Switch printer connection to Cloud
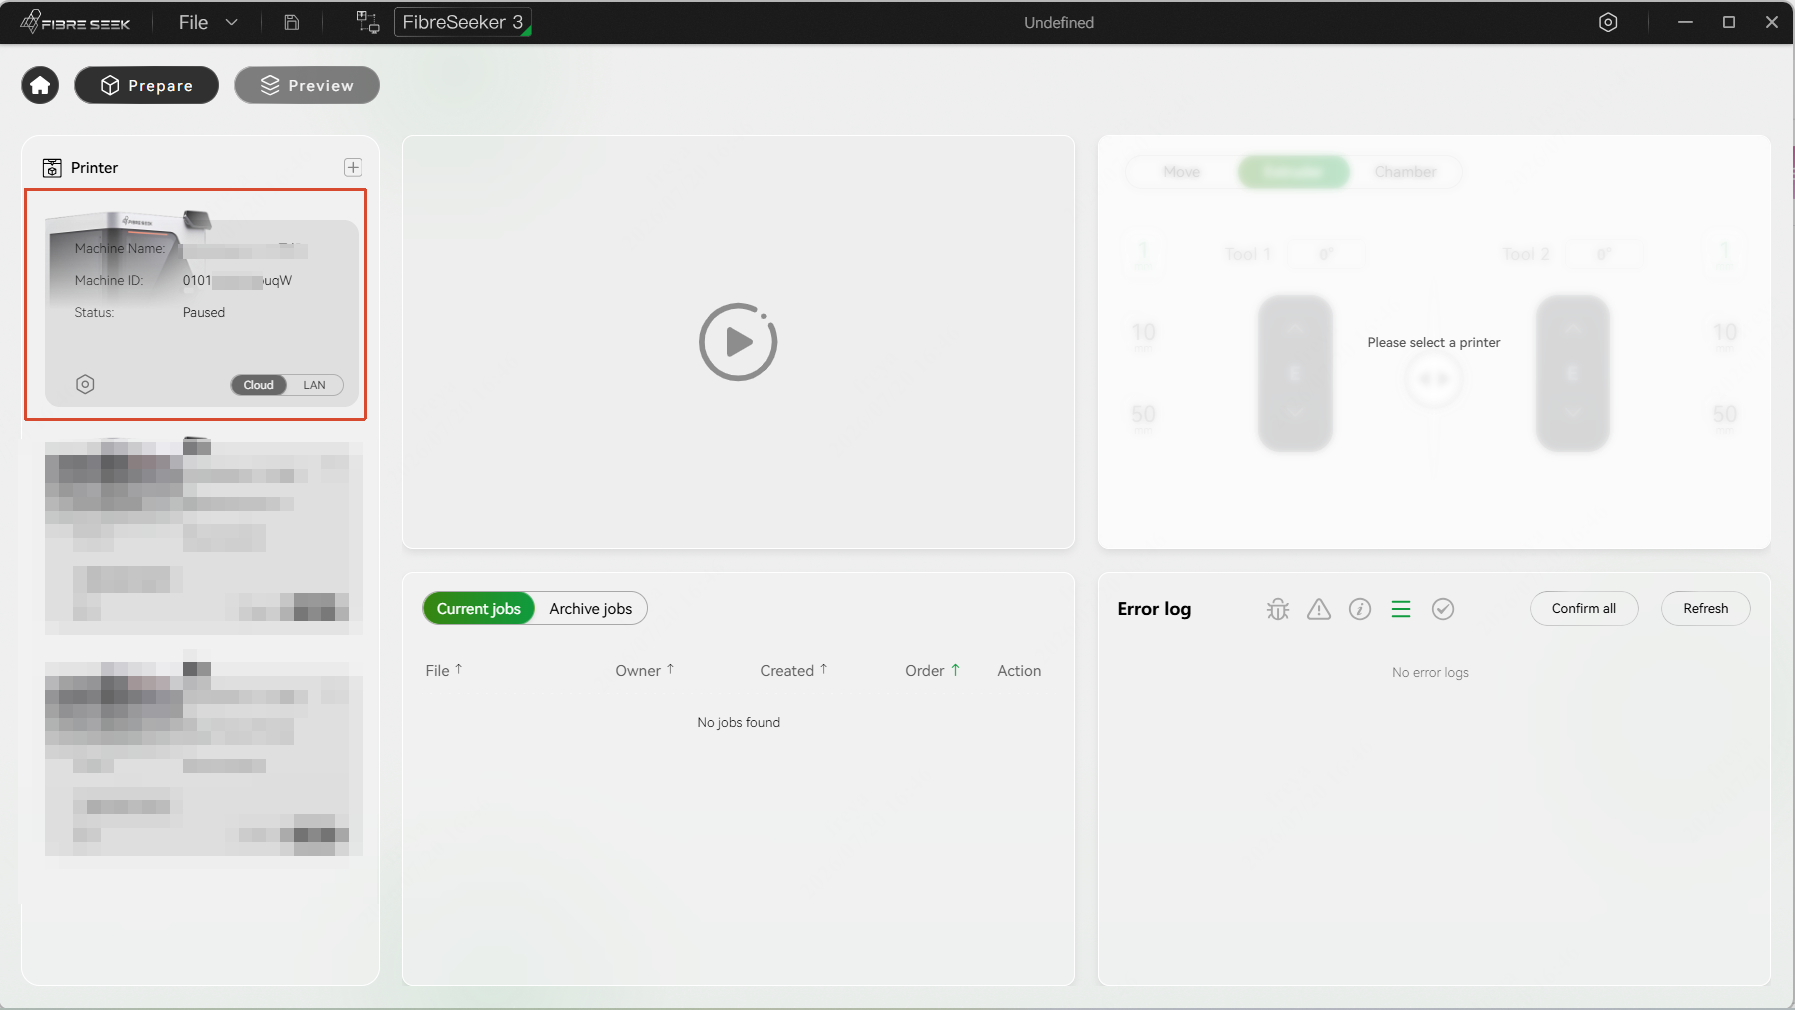1795x1010 pixels. (x=259, y=385)
